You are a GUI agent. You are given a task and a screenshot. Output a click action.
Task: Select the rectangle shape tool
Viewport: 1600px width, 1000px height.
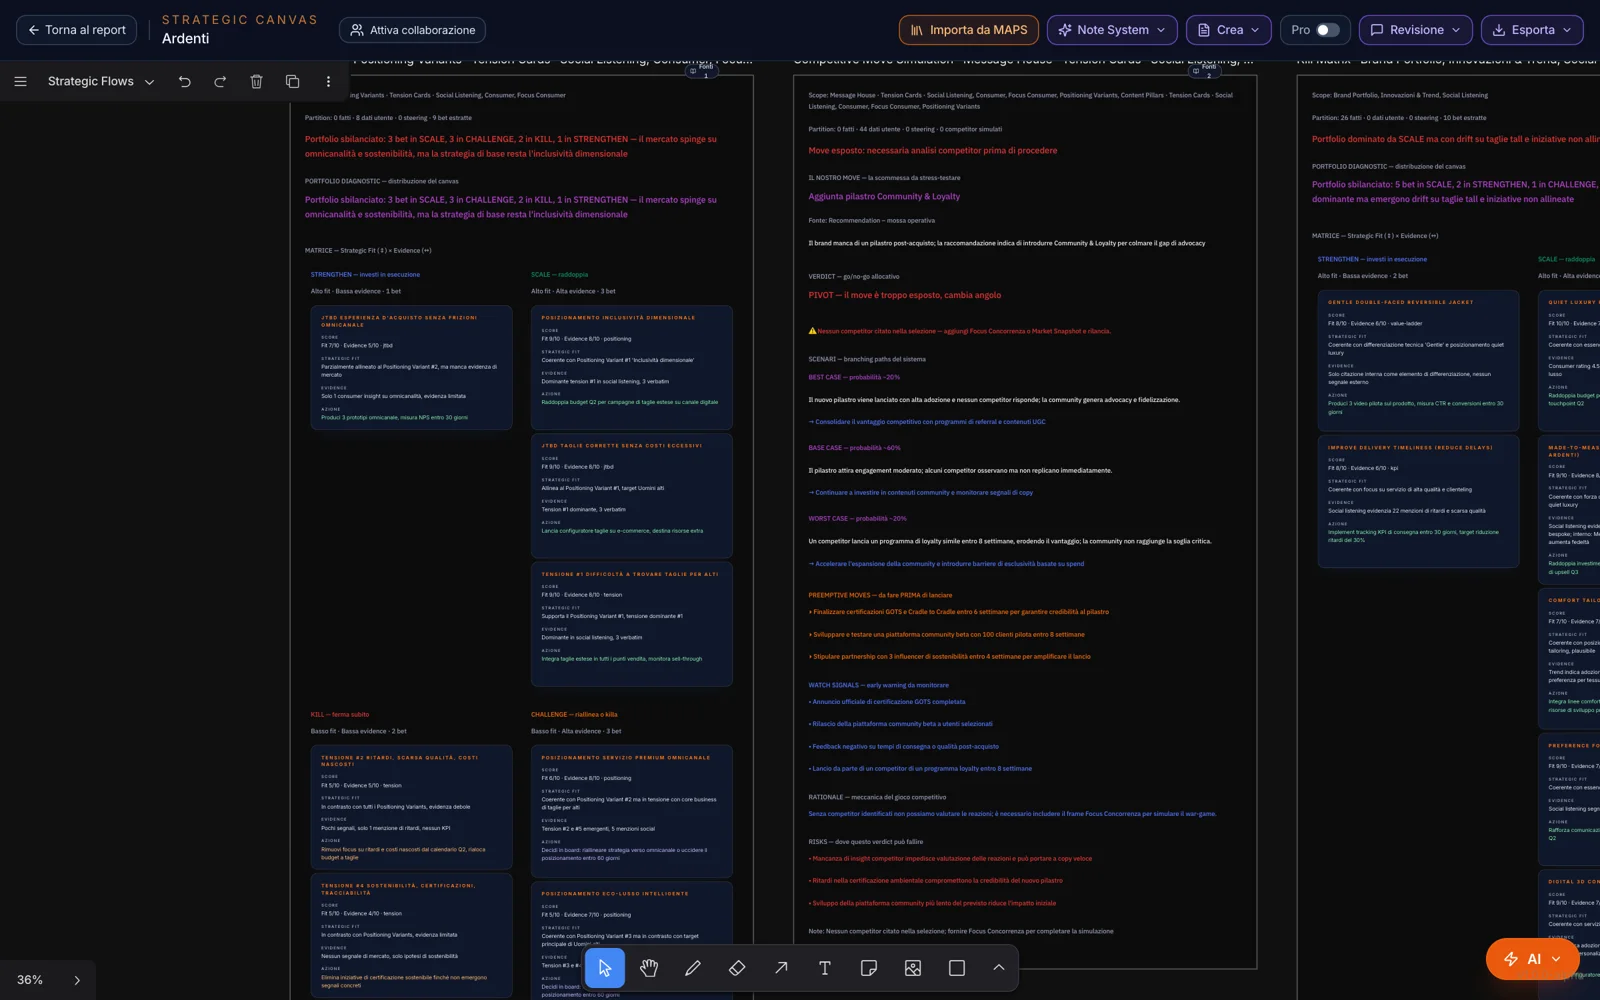coord(957,968)
